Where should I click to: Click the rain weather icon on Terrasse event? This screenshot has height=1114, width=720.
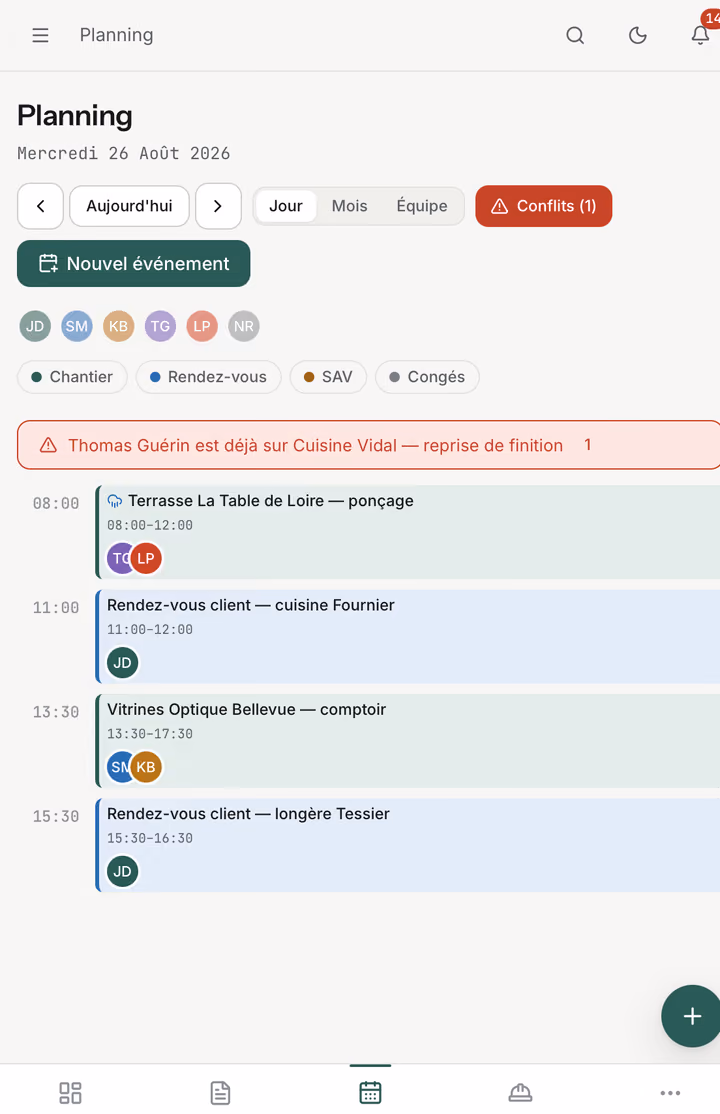[114, 501]
